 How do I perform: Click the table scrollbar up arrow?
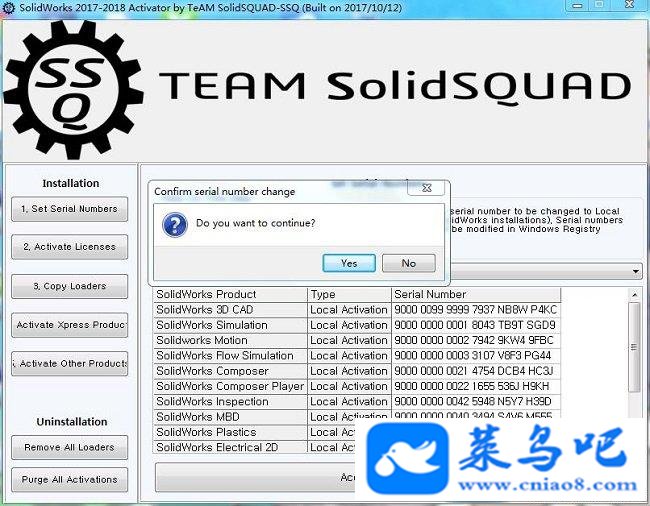[635, 295]
